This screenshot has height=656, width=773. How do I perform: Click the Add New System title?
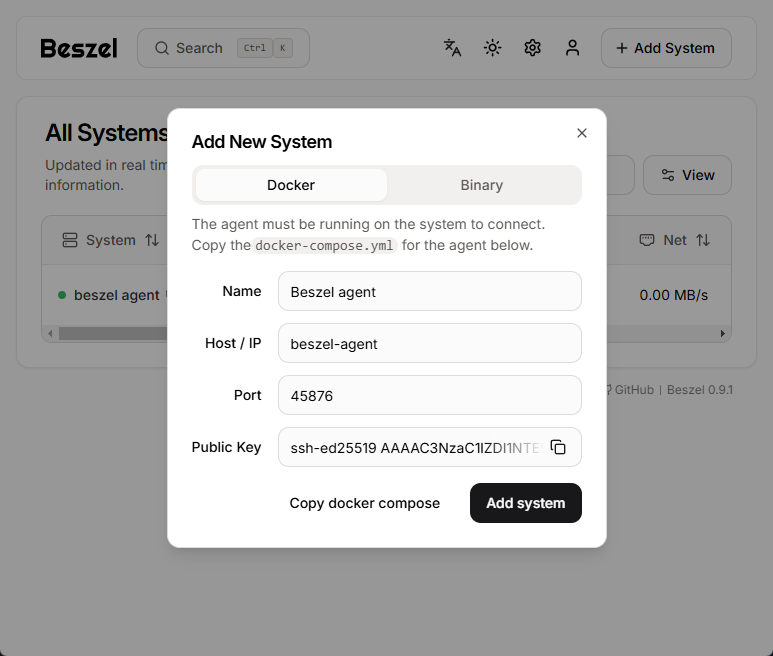(x=262, y=142)
